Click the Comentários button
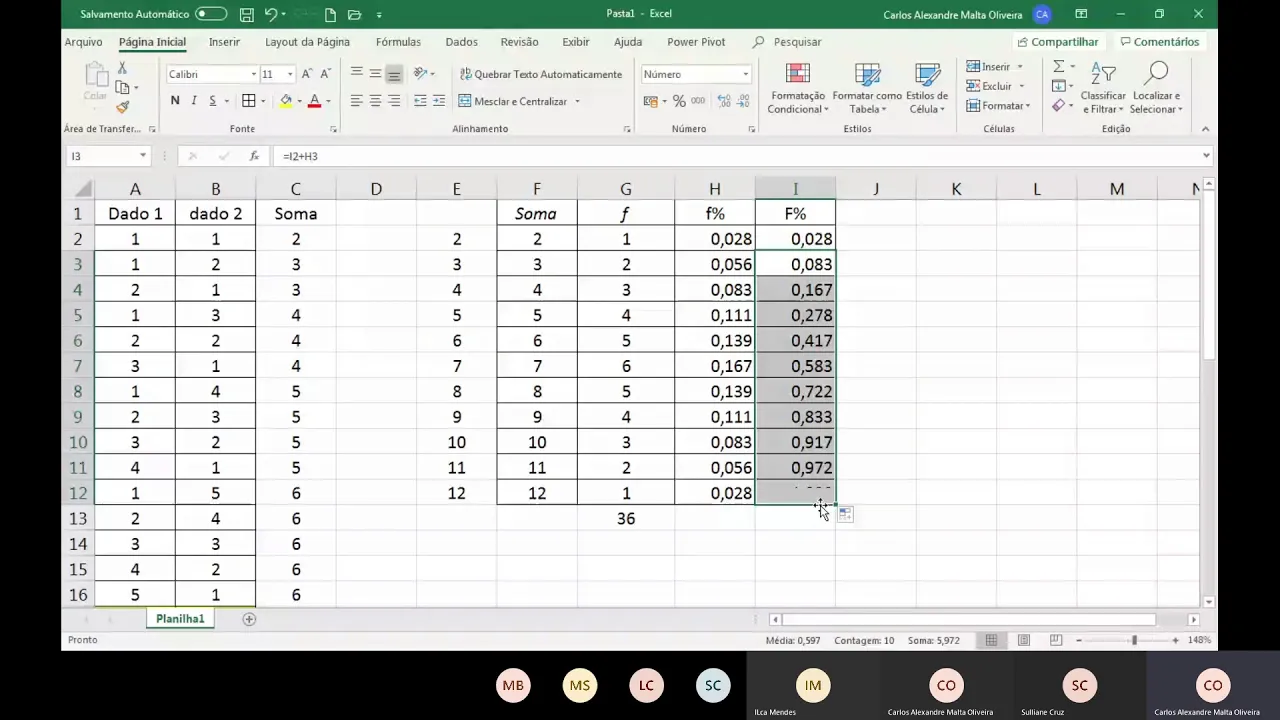1280x720 pixels. (x=1160, y=42)
